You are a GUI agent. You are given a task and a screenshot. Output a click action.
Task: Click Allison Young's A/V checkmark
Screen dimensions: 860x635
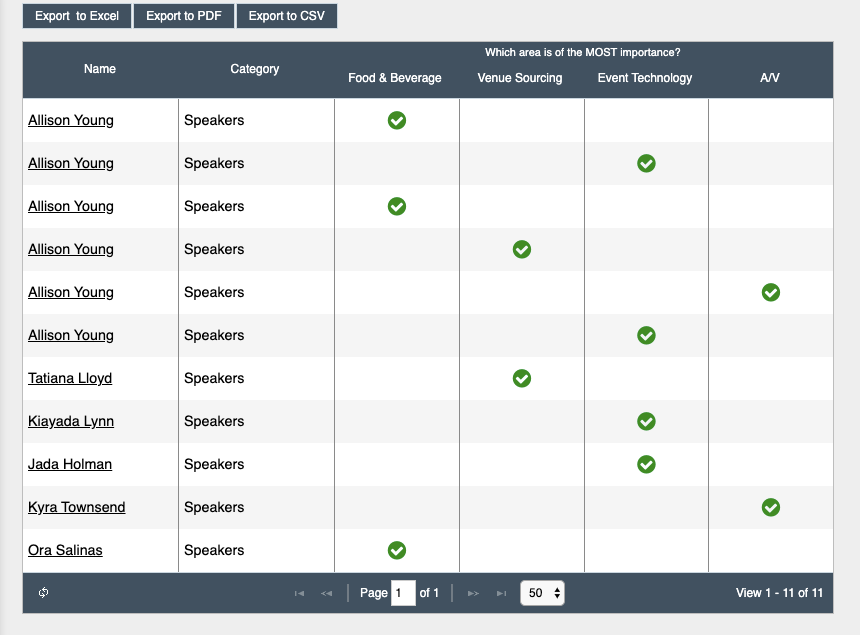coord(771,292)
